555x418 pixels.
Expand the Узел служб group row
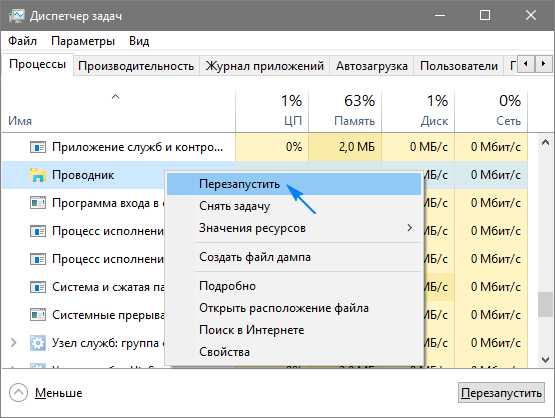(13, 343)
